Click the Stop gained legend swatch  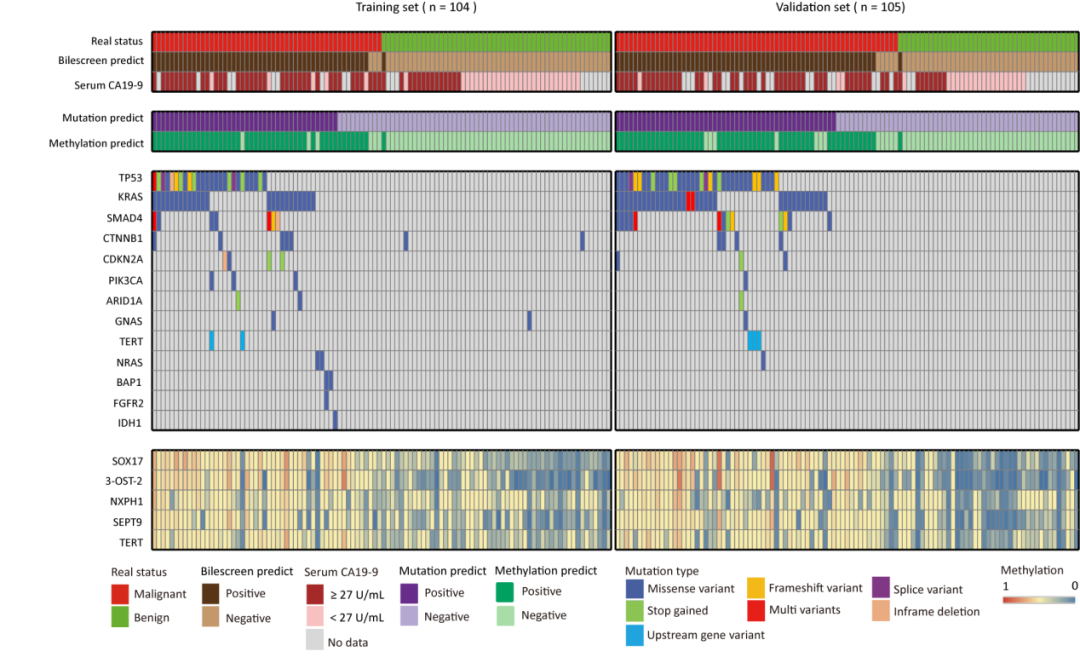632,611
